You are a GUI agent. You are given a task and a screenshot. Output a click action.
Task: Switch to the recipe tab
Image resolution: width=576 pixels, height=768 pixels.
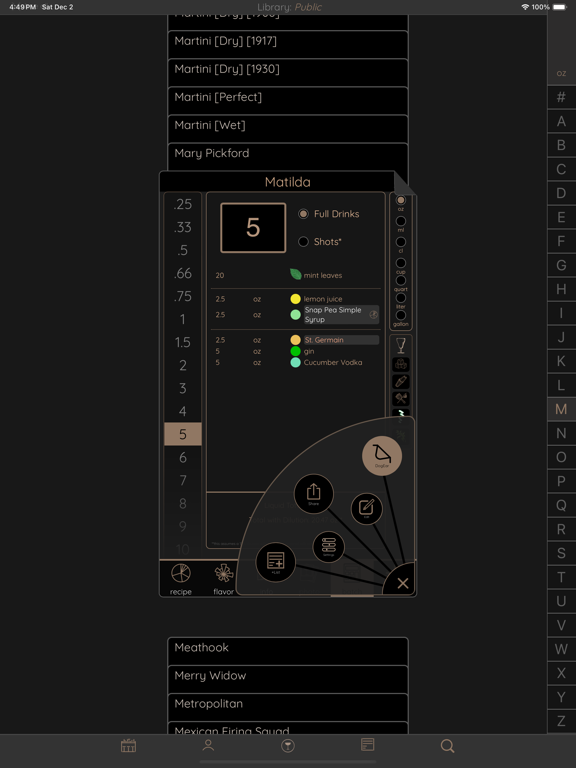(x=181, y=578)
